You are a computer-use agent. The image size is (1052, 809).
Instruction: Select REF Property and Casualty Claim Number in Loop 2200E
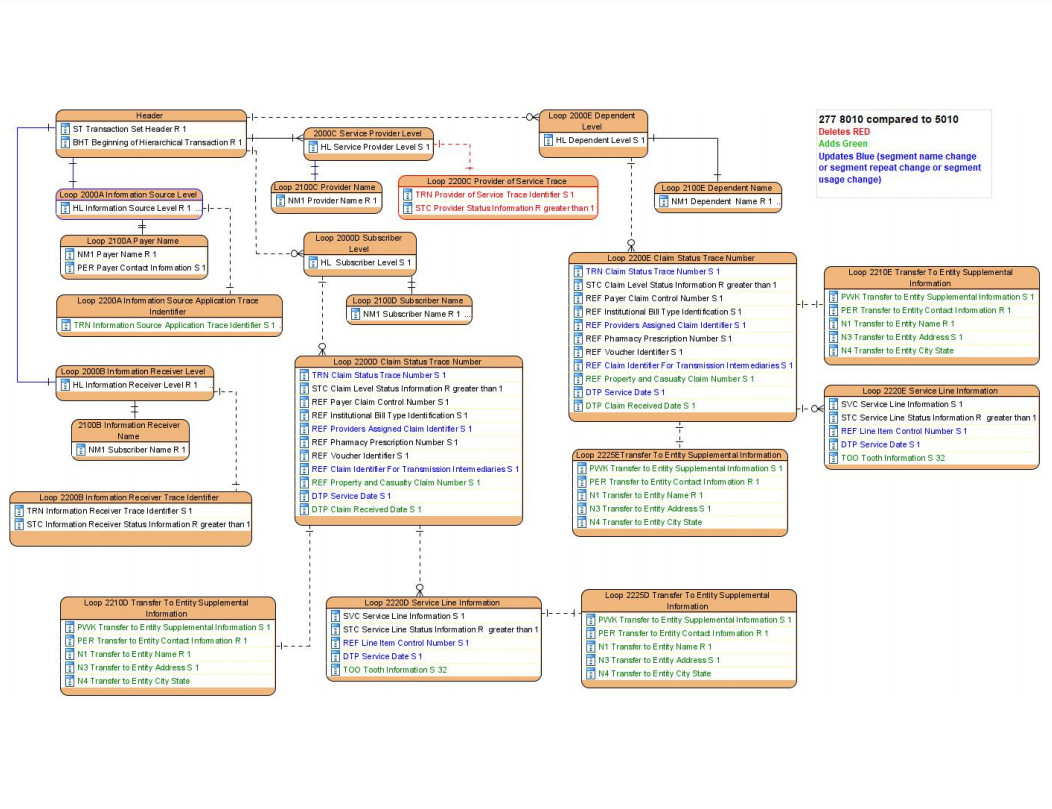coord(670,379)
